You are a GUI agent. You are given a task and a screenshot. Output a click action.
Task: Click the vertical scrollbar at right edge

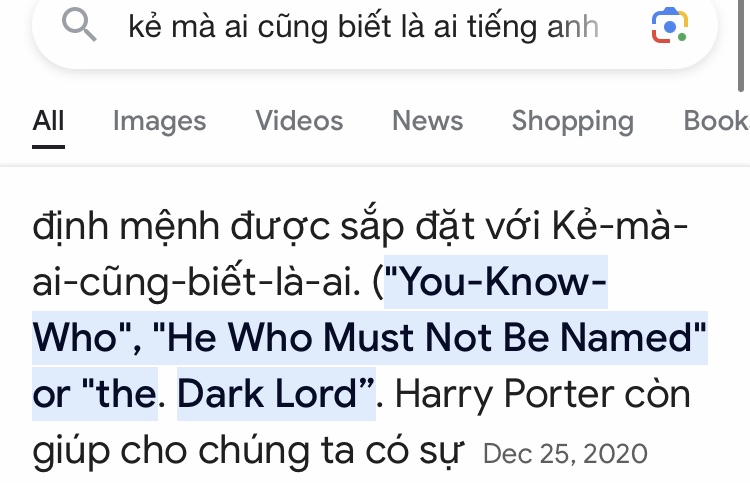(741, 45)
